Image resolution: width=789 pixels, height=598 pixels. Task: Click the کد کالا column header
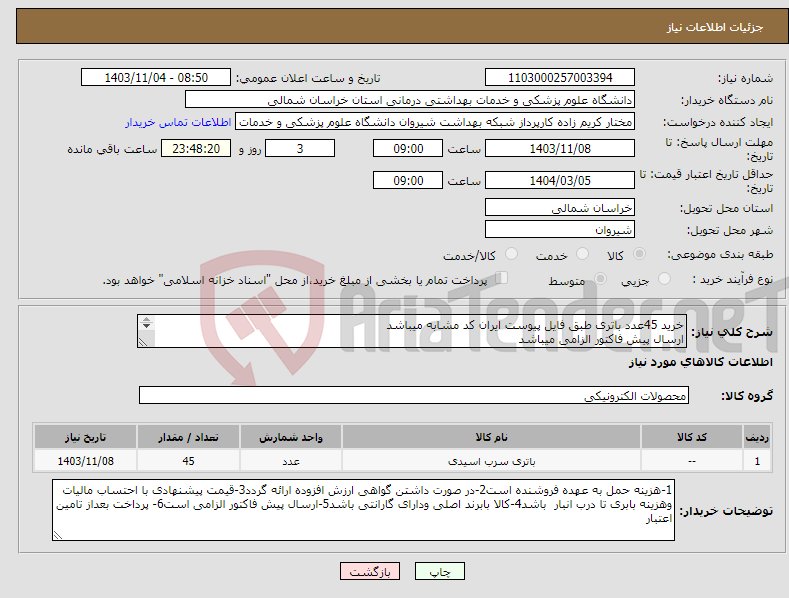pos(692,437)
